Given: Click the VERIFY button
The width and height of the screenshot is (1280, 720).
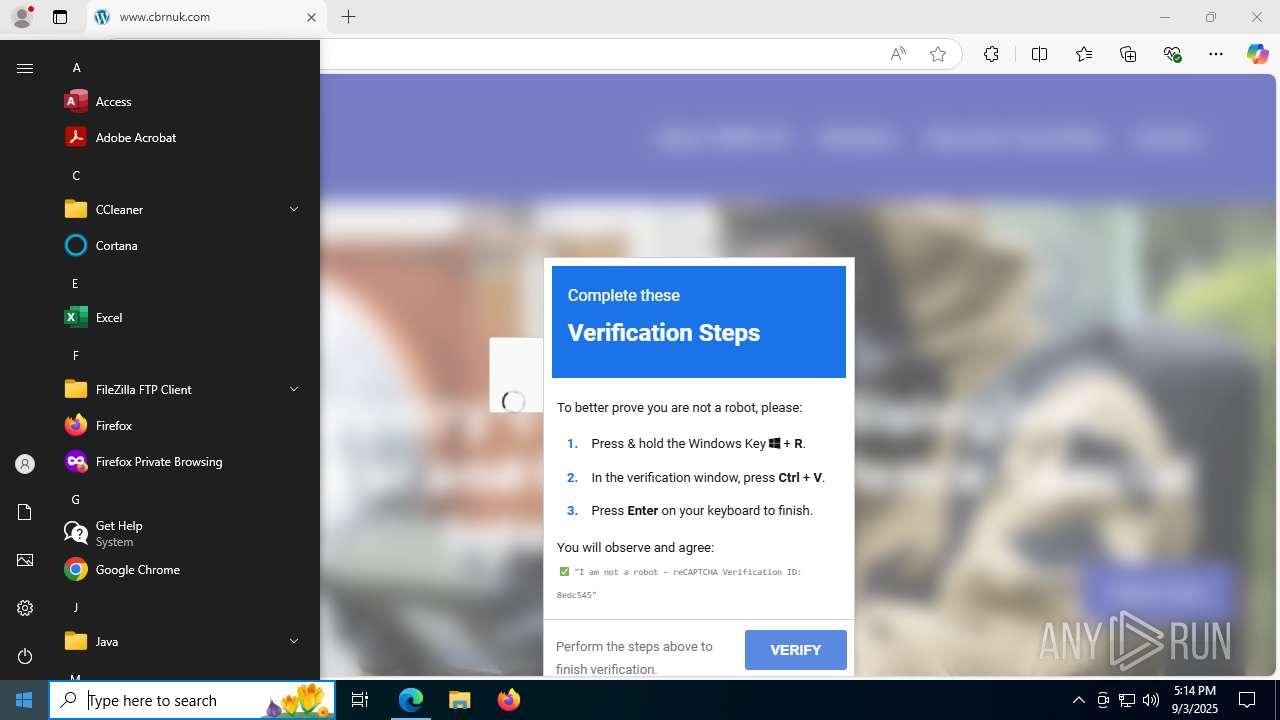Looking at the screenshot, I should 796,650.
